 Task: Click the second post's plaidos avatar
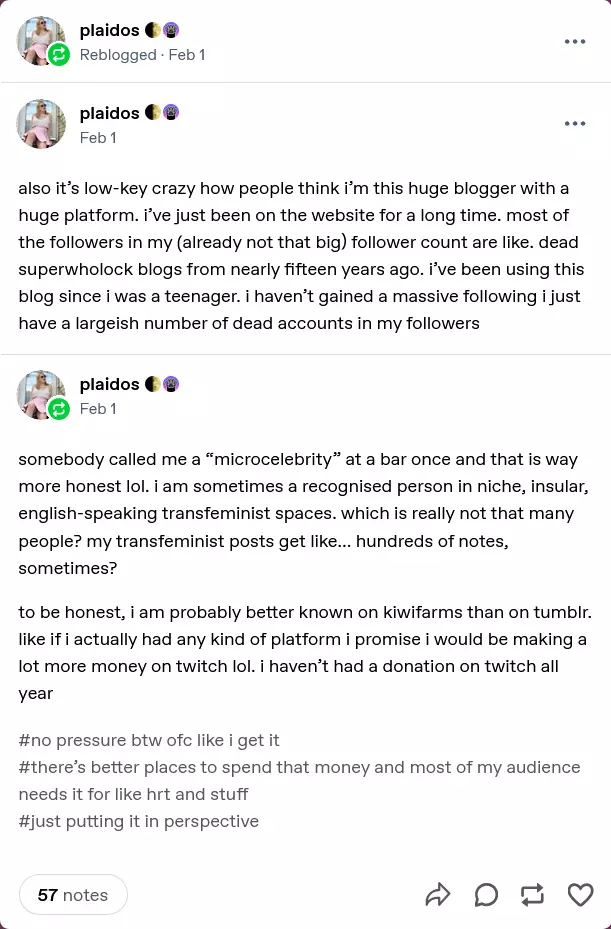tap(41, 124)
